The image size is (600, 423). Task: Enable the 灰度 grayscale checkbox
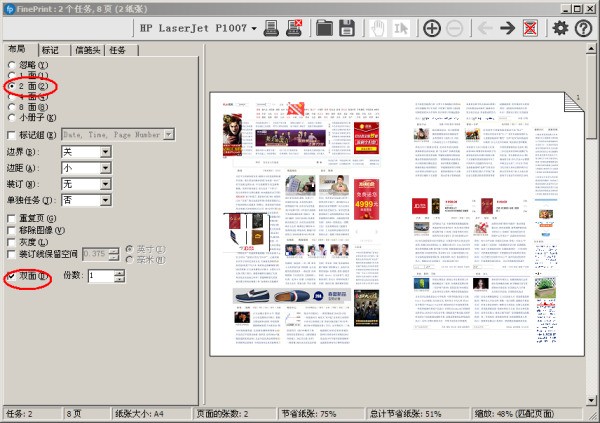point(12,242)
